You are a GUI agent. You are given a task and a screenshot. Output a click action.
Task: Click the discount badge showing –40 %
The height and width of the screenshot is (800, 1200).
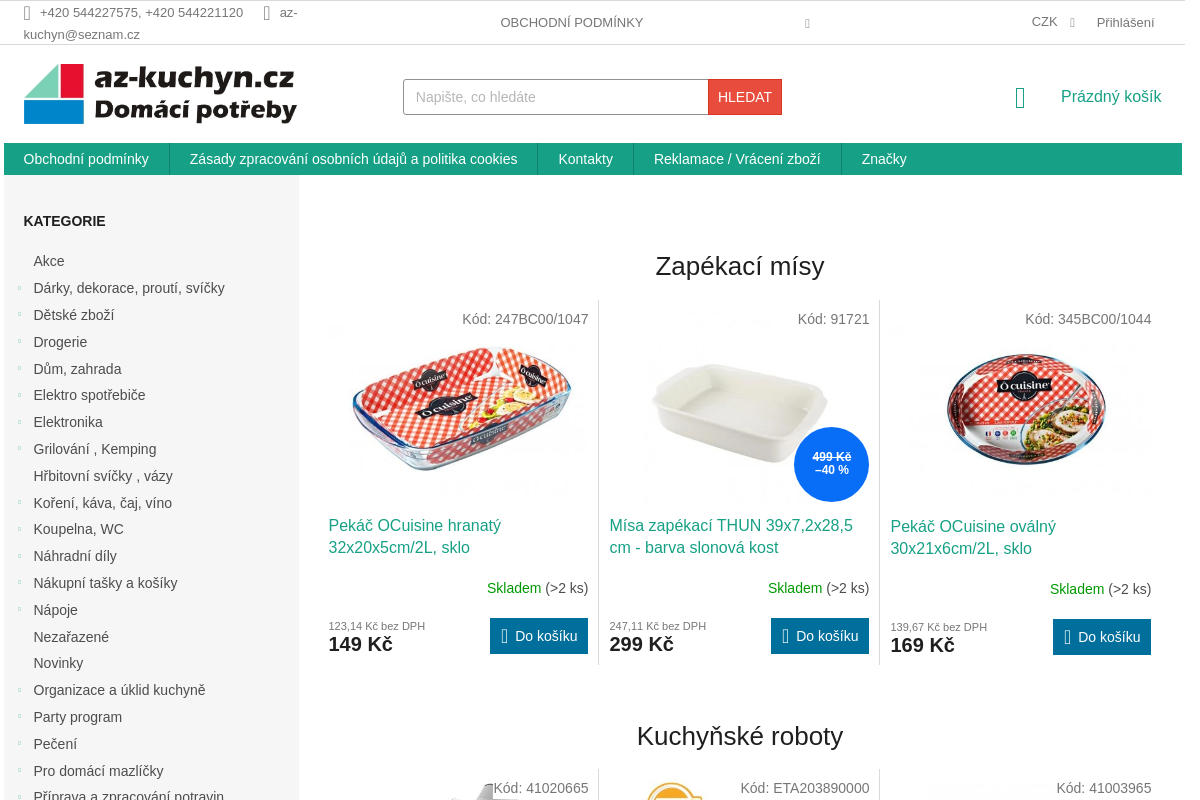click(831, 463)
